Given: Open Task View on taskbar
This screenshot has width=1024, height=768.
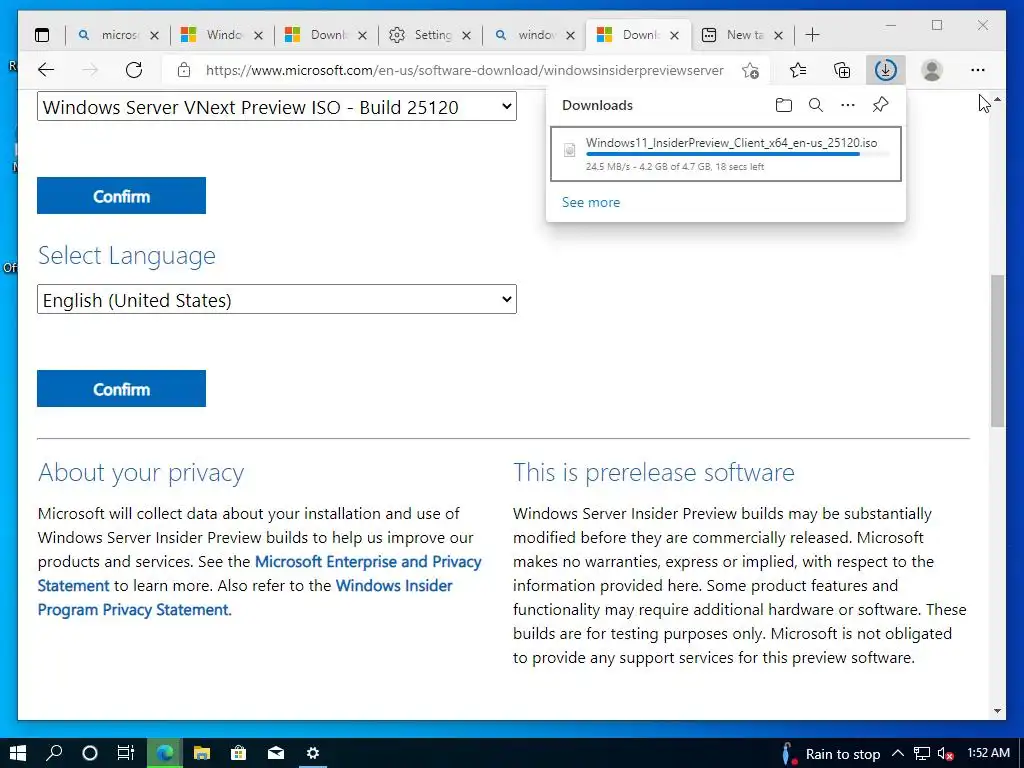Looking at the screenshot, I should pyautogui.click(x=126, y=754).
